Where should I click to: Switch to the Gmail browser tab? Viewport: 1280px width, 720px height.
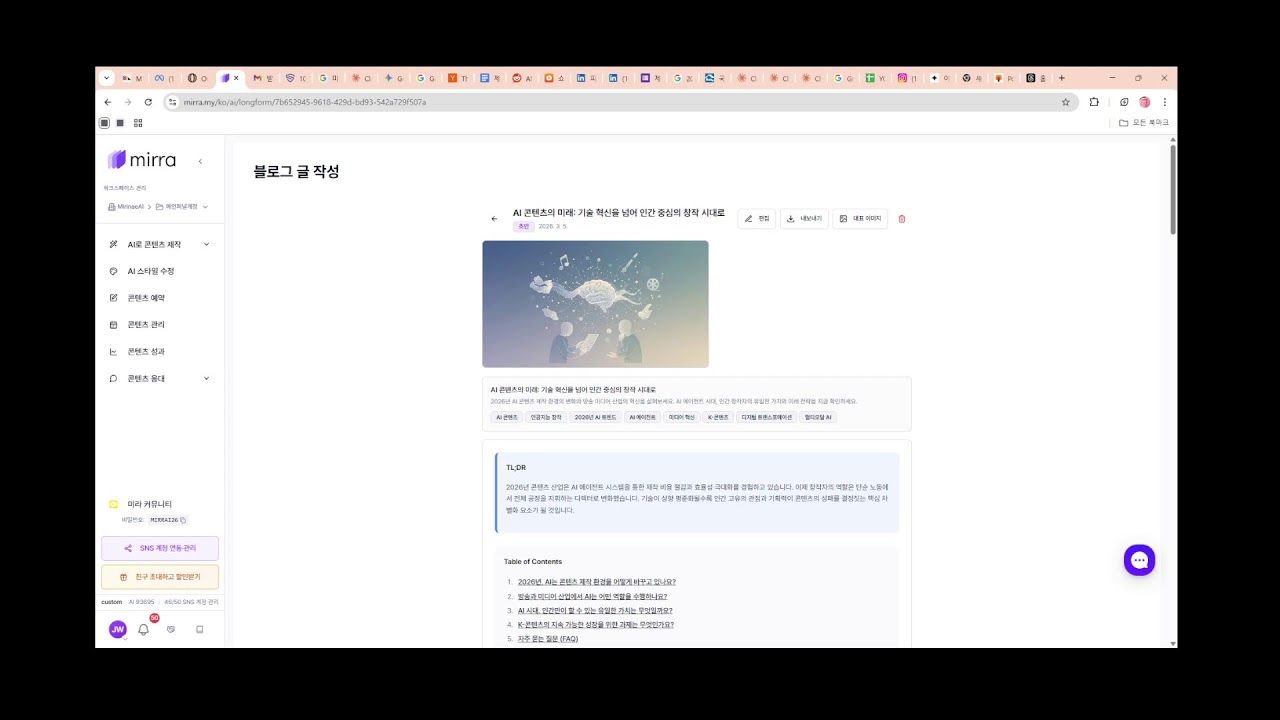(x=261, y=78)
